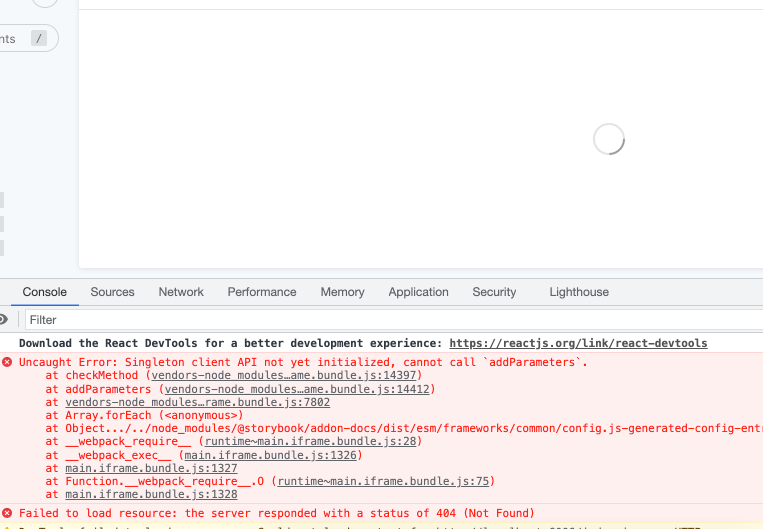Image resolution: width=763 pixels, height=529 pixels.
Task: Select the addon-docs config.js stack trace line
Action: coord(404,428)
